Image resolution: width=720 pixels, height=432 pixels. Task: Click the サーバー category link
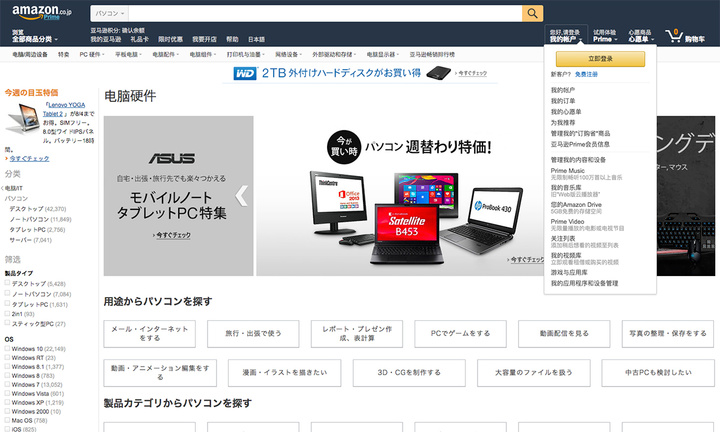click(x=20, y=240)
